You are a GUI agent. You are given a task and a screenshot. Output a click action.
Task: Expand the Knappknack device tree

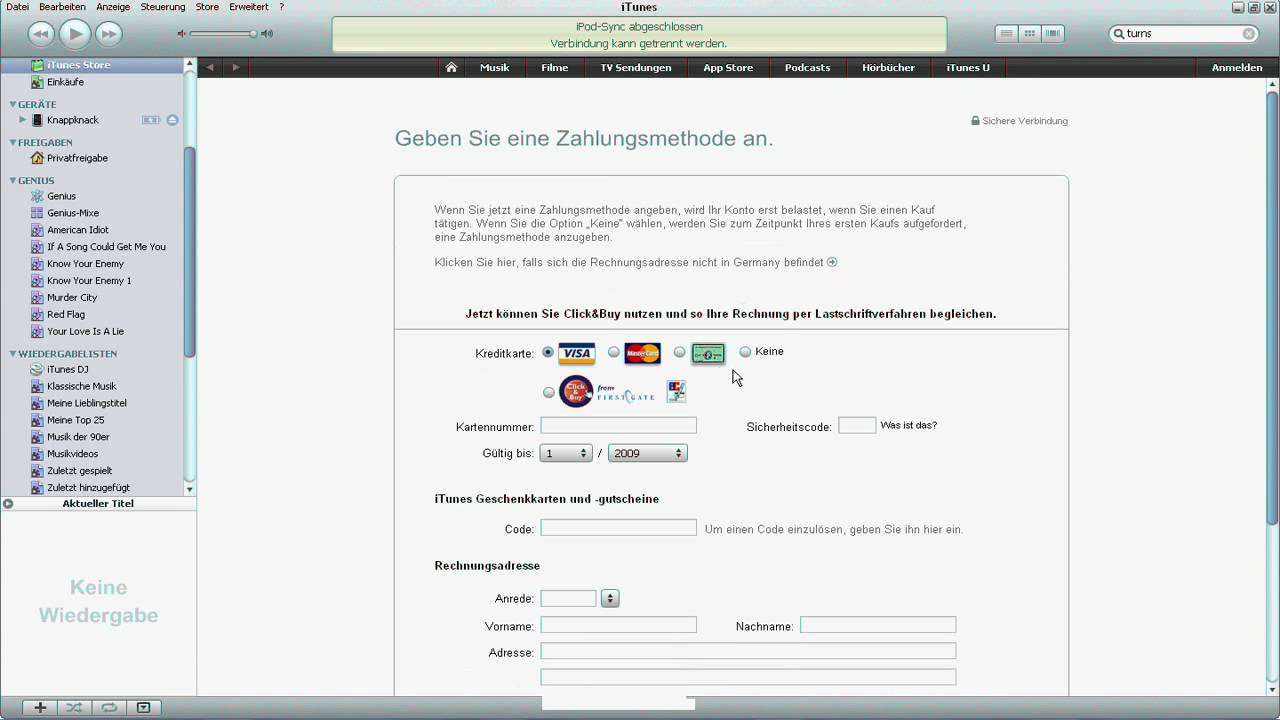coord(23,120)
